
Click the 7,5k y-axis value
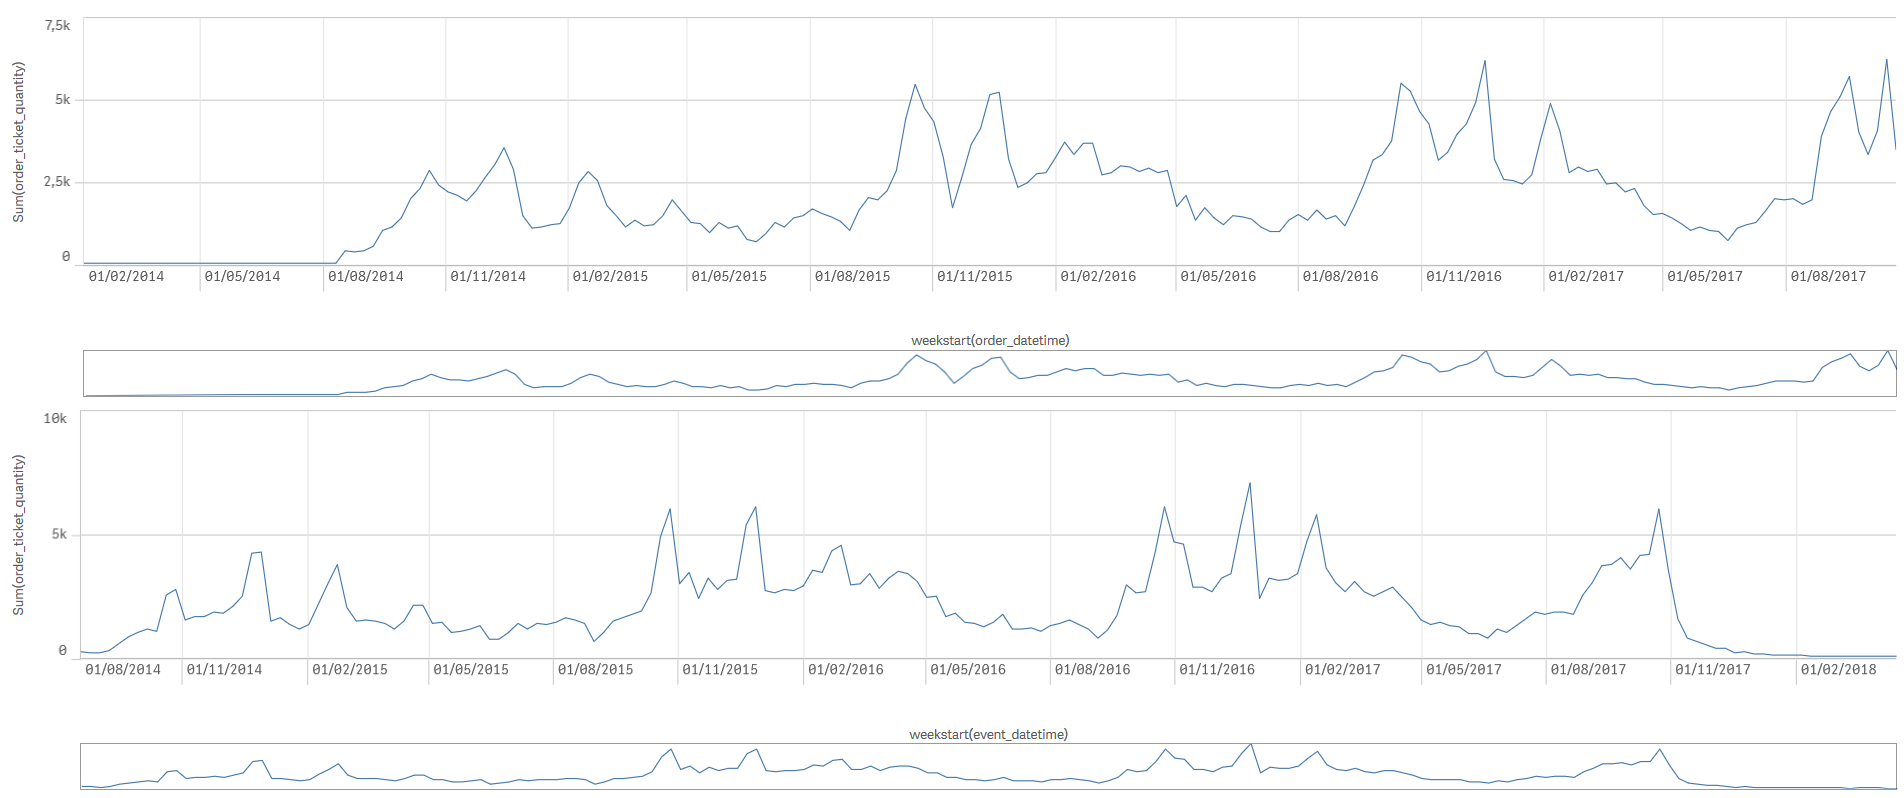coord(57,25)
